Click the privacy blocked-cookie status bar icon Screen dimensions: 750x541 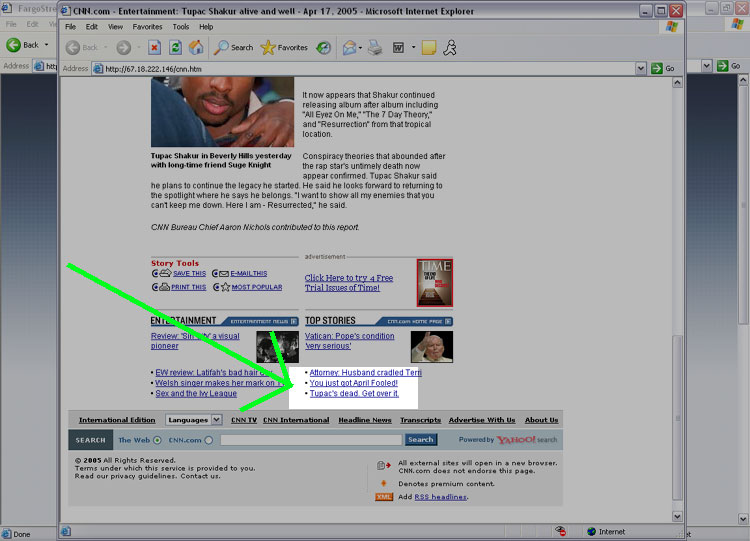click(560, 531)
